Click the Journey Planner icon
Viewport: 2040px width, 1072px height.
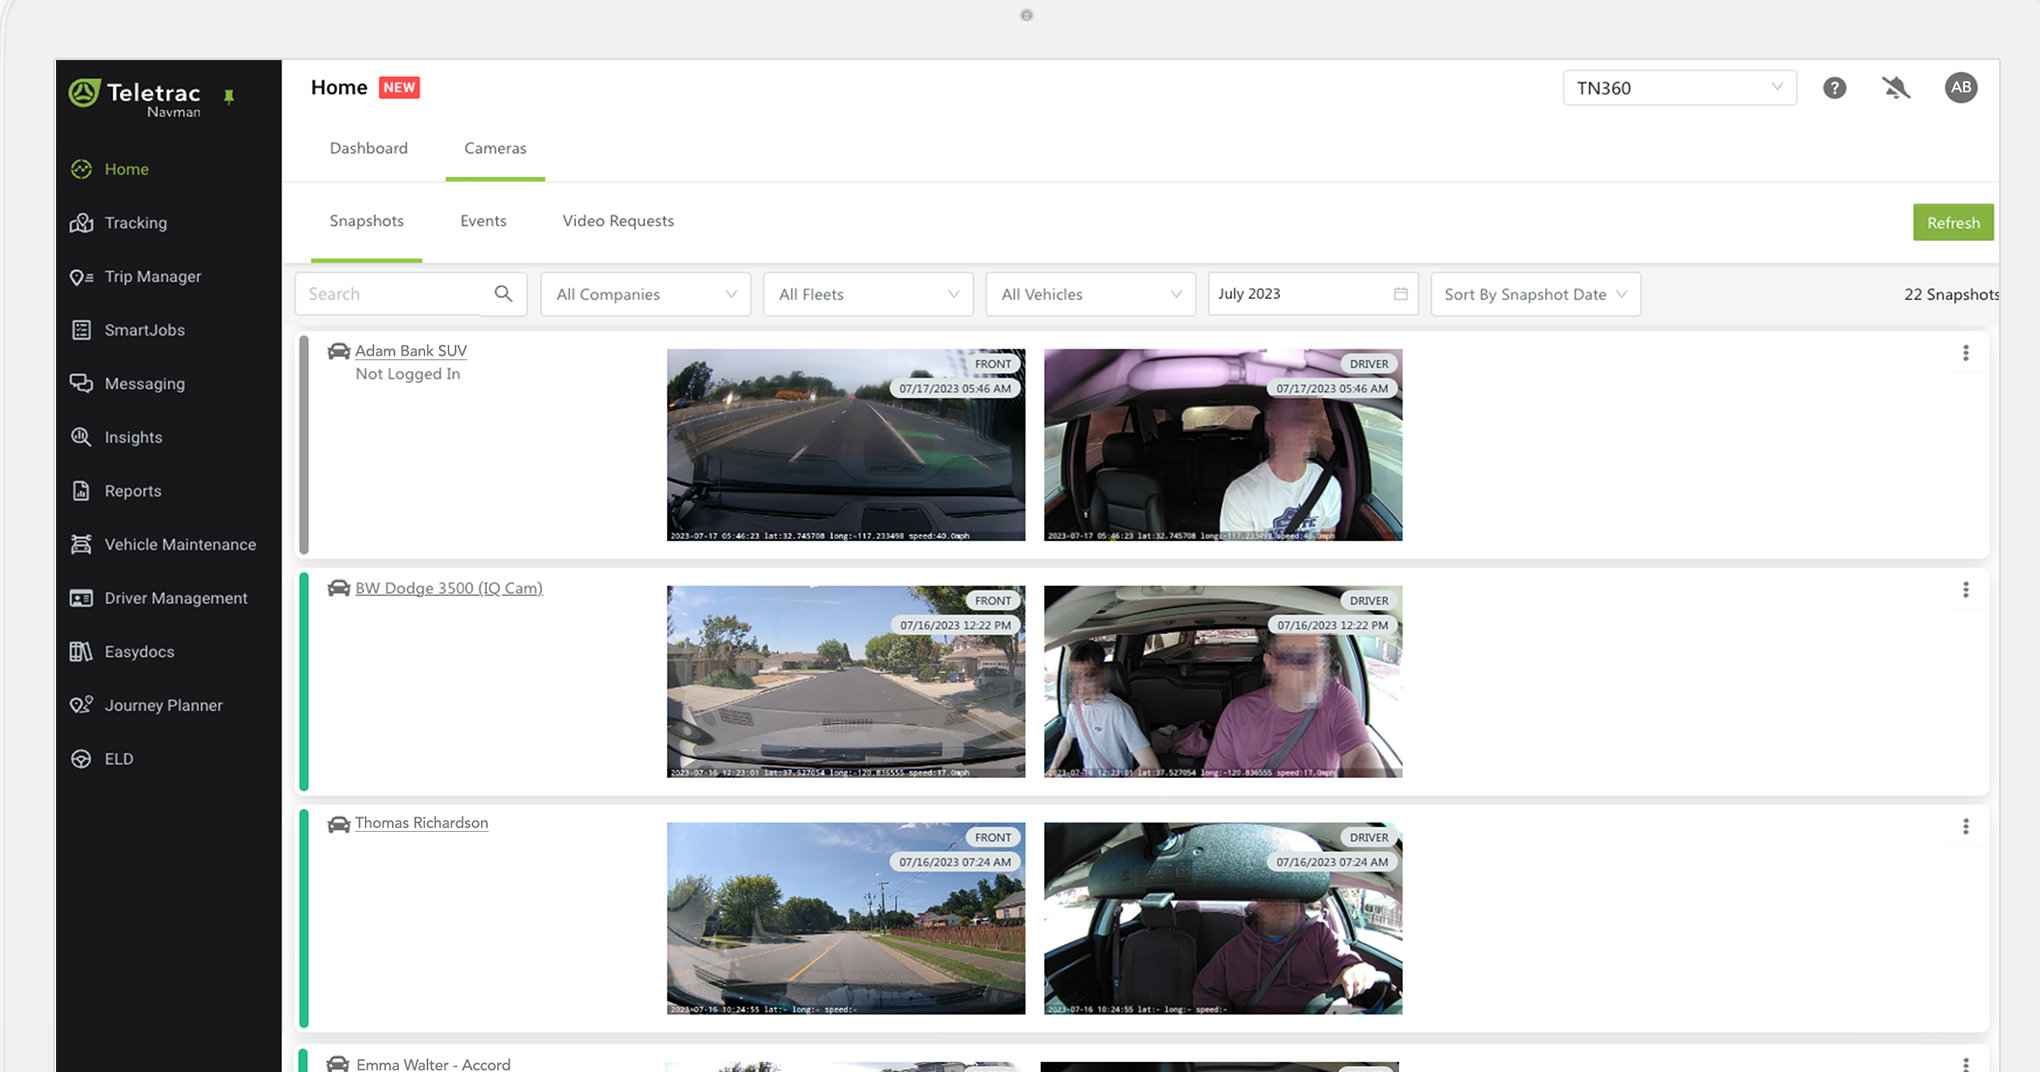[82, 705]
